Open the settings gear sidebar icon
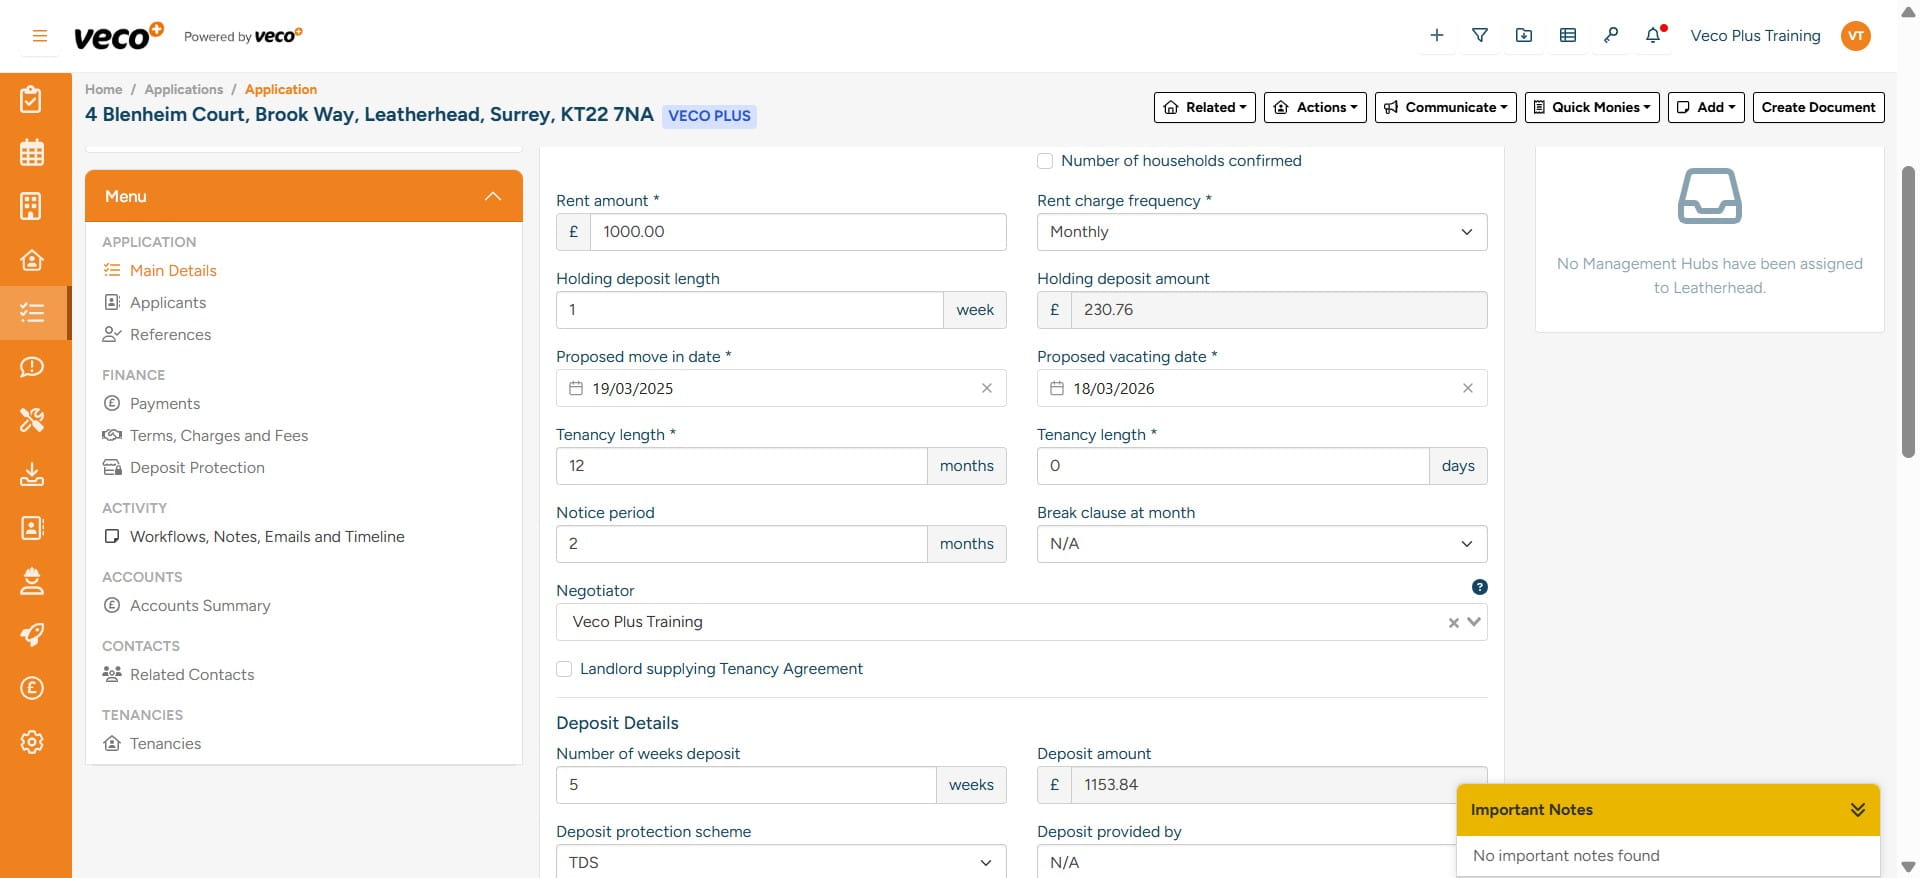This screenshot has width=1920, height=878. (32, 742)
